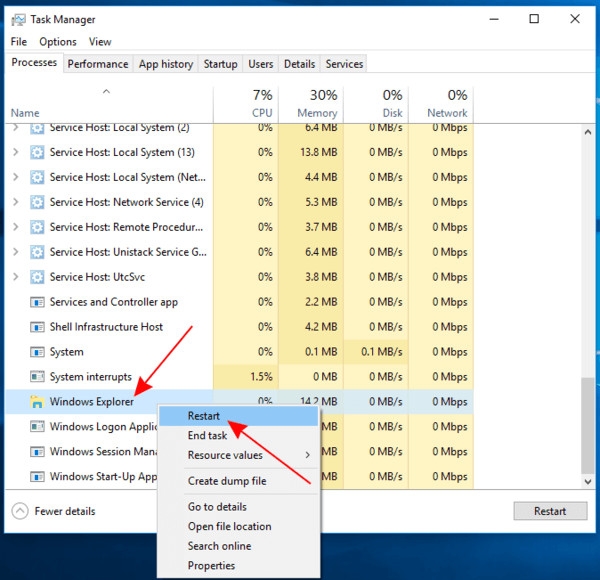Click the System interrupts icon
600x580 pixels.
[37, 377]
